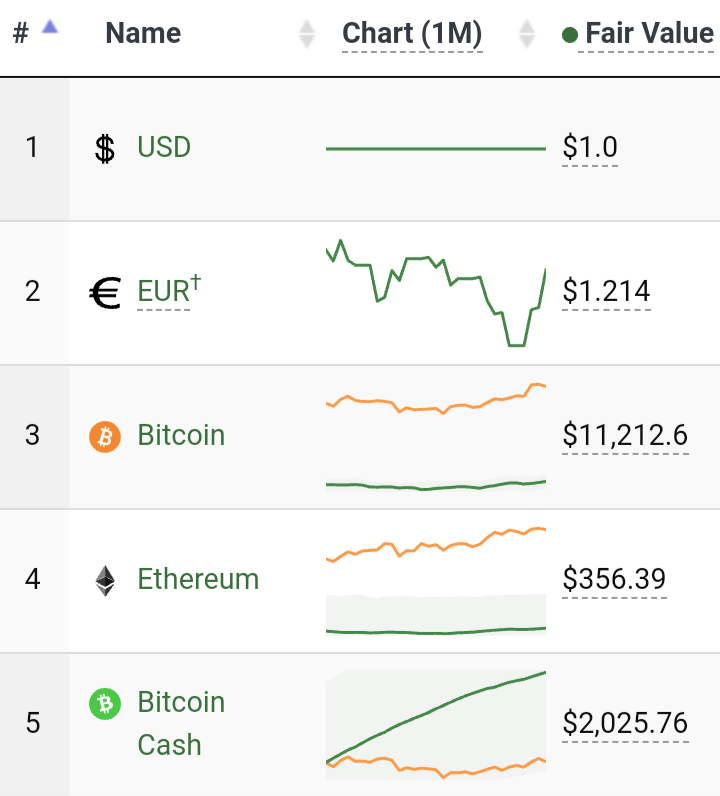
Task: Sort the table by Name column arrows
Action: coord(307,34)
